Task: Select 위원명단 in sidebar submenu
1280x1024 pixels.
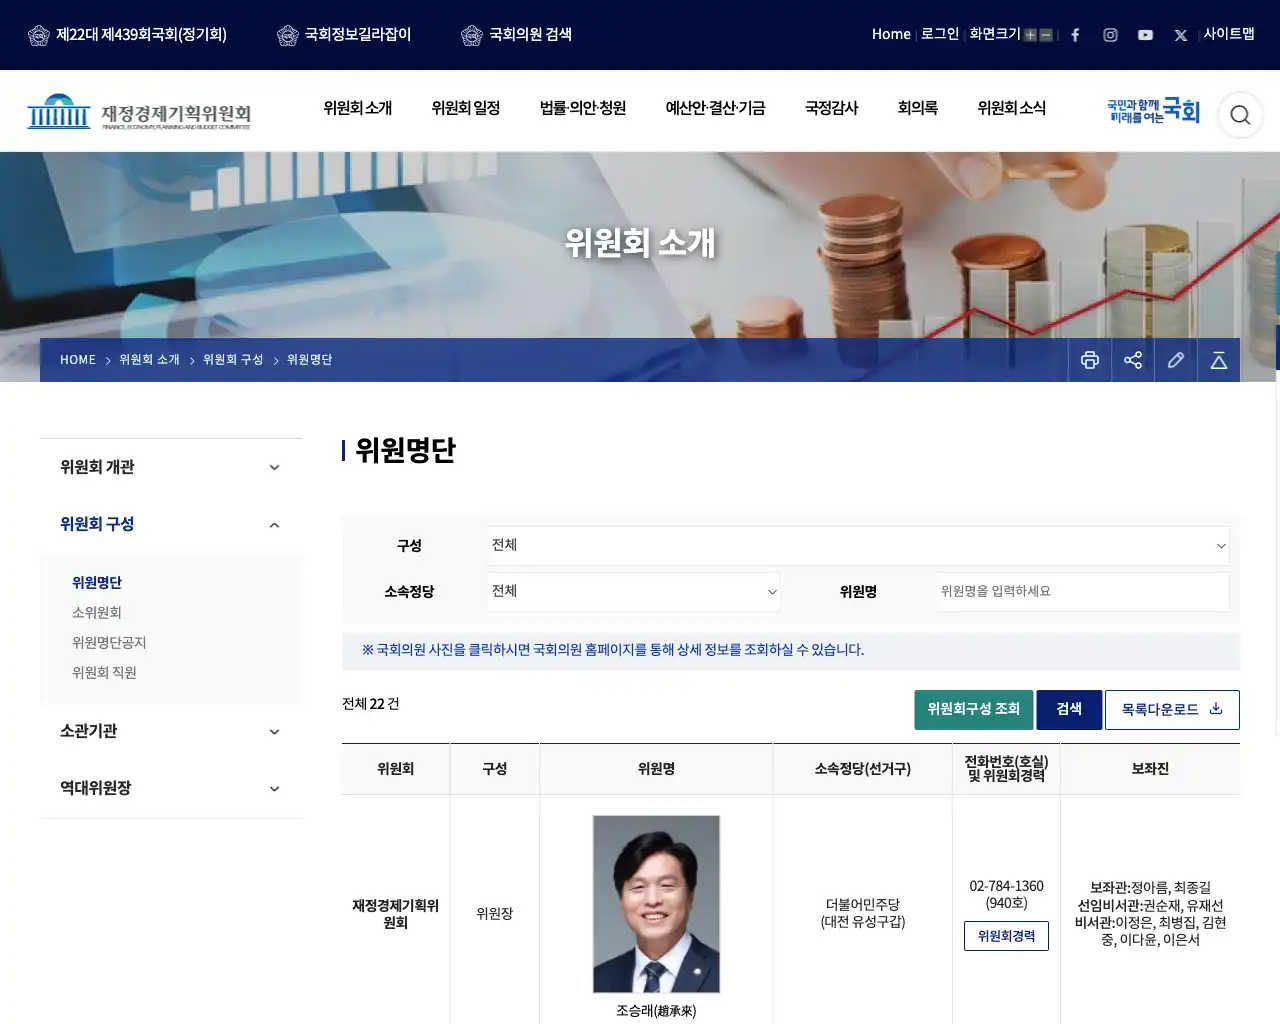Action: 97,583
